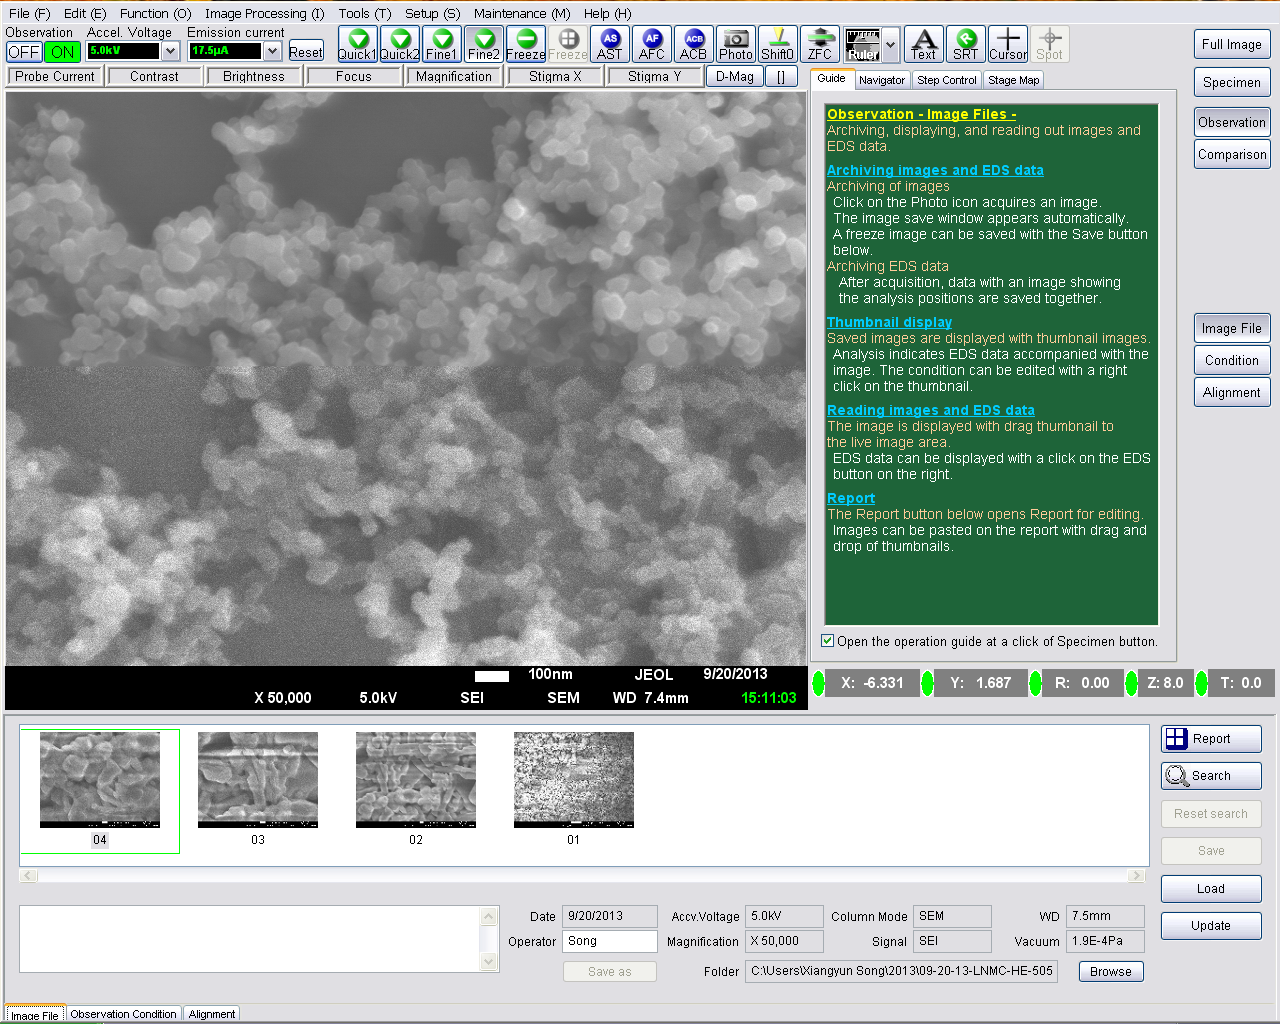Open the Accel. Voltage dropdown
This screenshot has height=1024, width=1280.
(x=170, y=51)
